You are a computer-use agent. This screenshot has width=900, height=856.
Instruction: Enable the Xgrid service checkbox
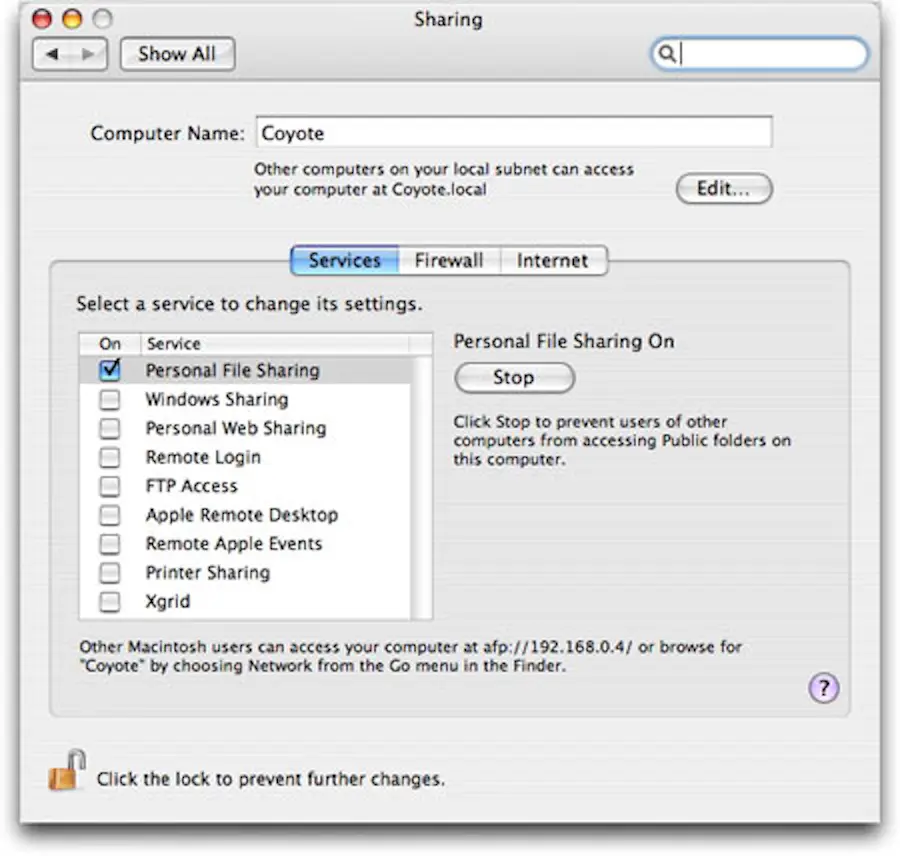click(110, 601)
